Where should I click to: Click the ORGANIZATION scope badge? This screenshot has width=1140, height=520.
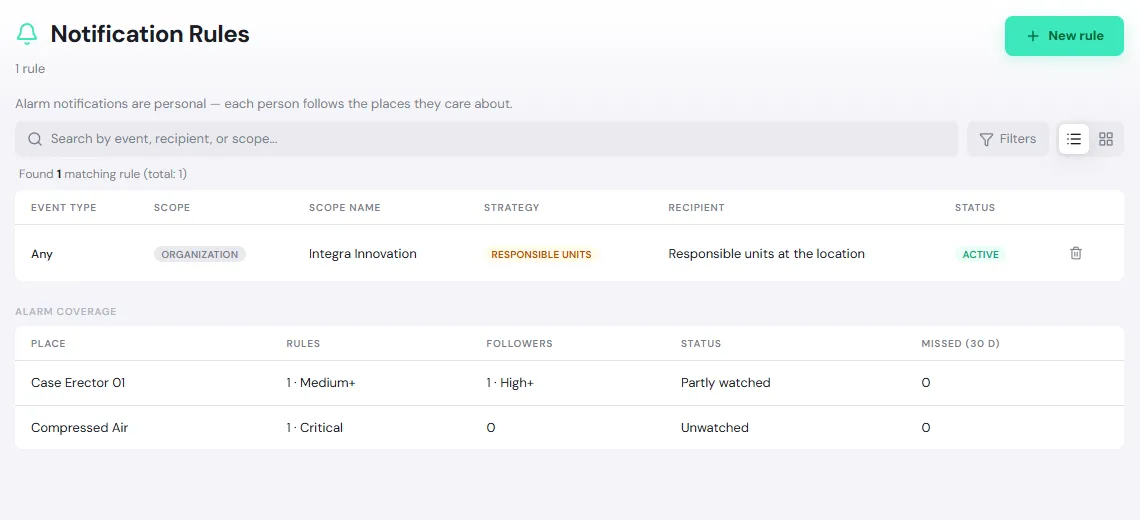pyautogui.click(x=200, y=255)
